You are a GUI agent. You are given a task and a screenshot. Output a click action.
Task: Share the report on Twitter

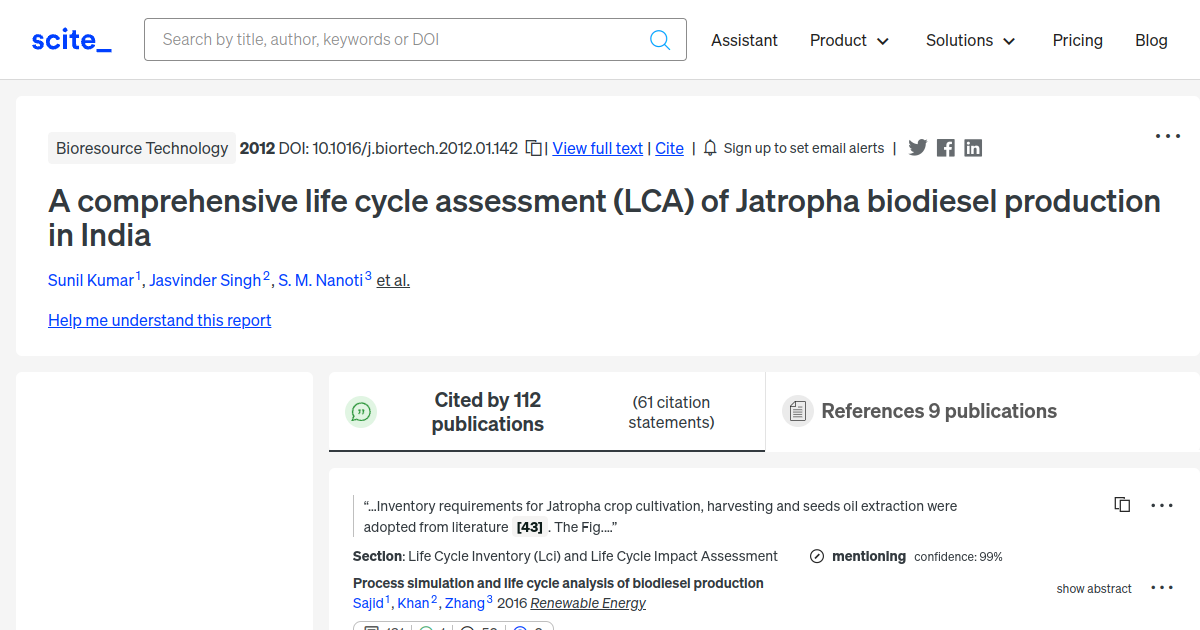[x=917, y=147]
